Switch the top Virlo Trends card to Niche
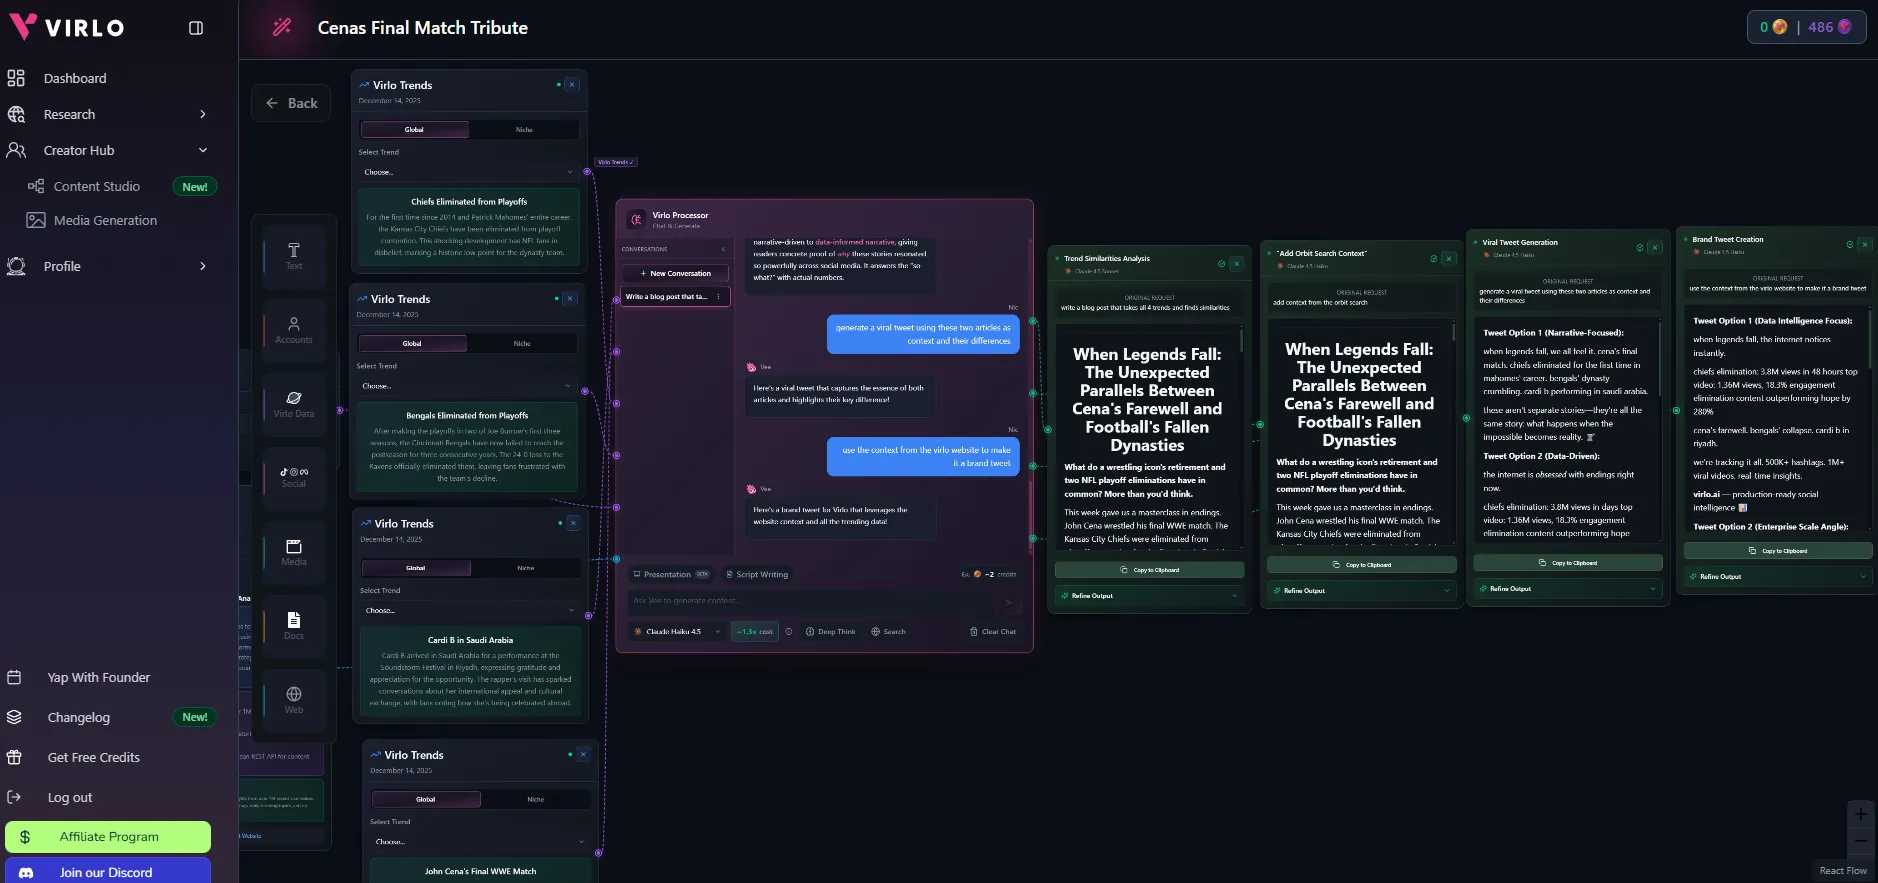This screenshot has width=1878, height=883. click(524, 130)
